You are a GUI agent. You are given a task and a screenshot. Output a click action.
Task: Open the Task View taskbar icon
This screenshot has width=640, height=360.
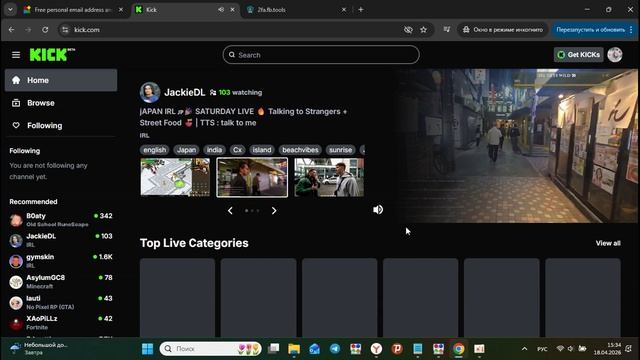(x=273, y=349)
